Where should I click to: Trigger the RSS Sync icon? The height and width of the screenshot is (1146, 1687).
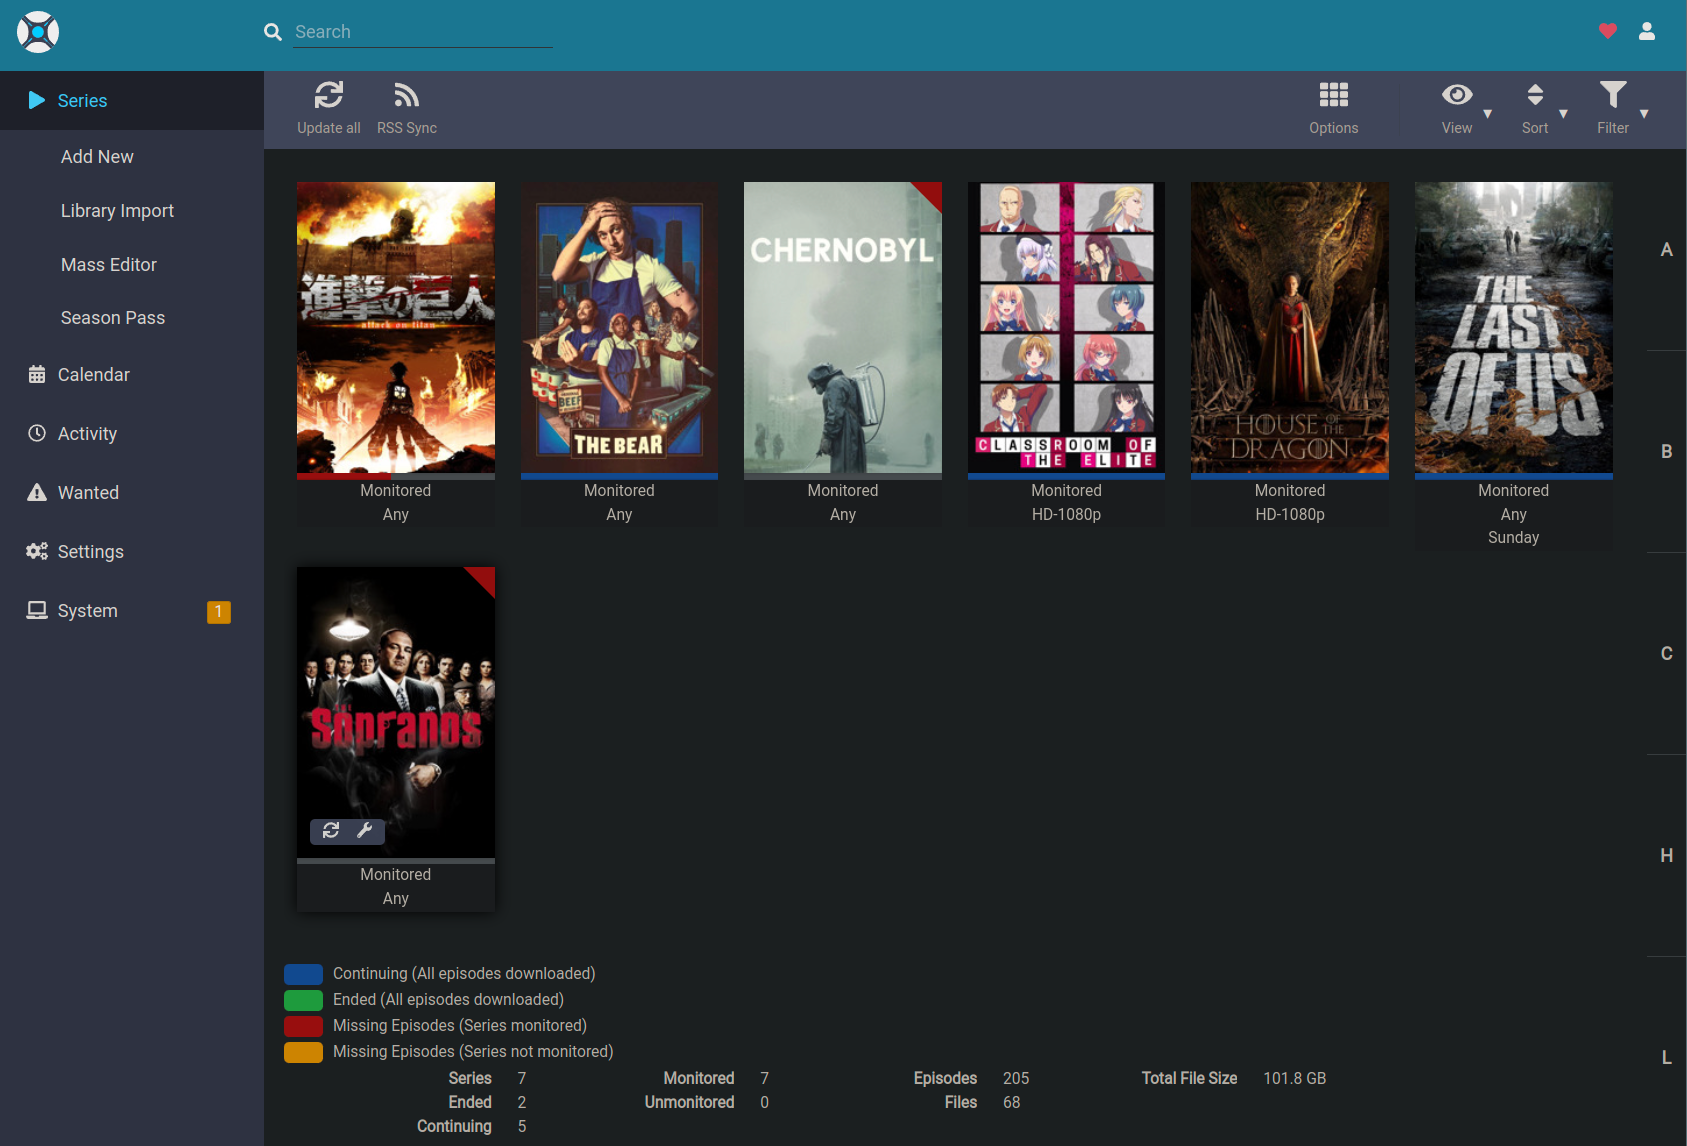(406, 95)
